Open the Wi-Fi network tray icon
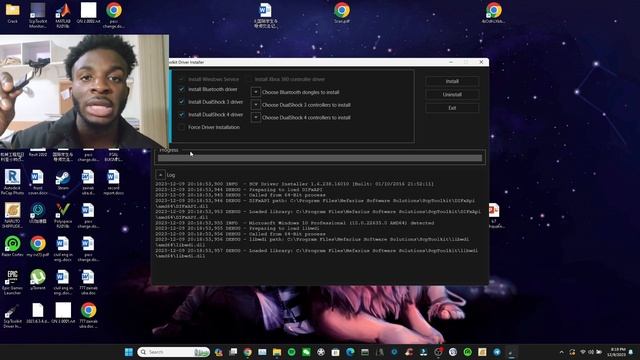Viewport: 640px width, 360px height. click(x=583, y=352)
